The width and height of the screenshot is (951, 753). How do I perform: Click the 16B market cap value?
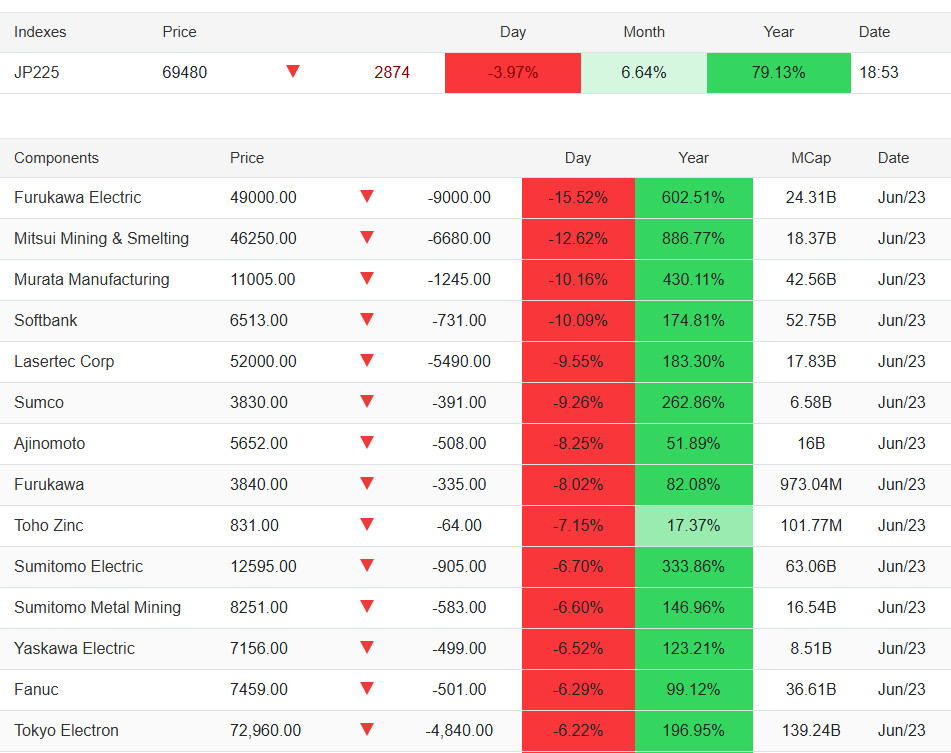click(x=811, y=443)
